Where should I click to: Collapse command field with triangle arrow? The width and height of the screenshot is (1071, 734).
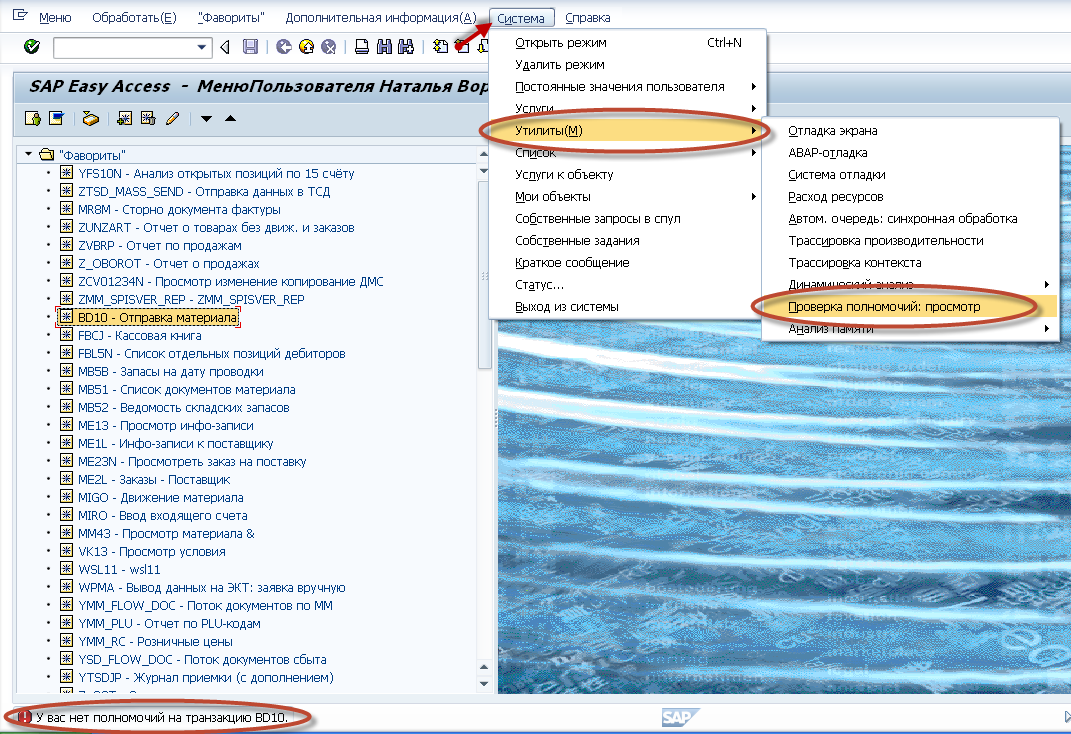(225, 47)
